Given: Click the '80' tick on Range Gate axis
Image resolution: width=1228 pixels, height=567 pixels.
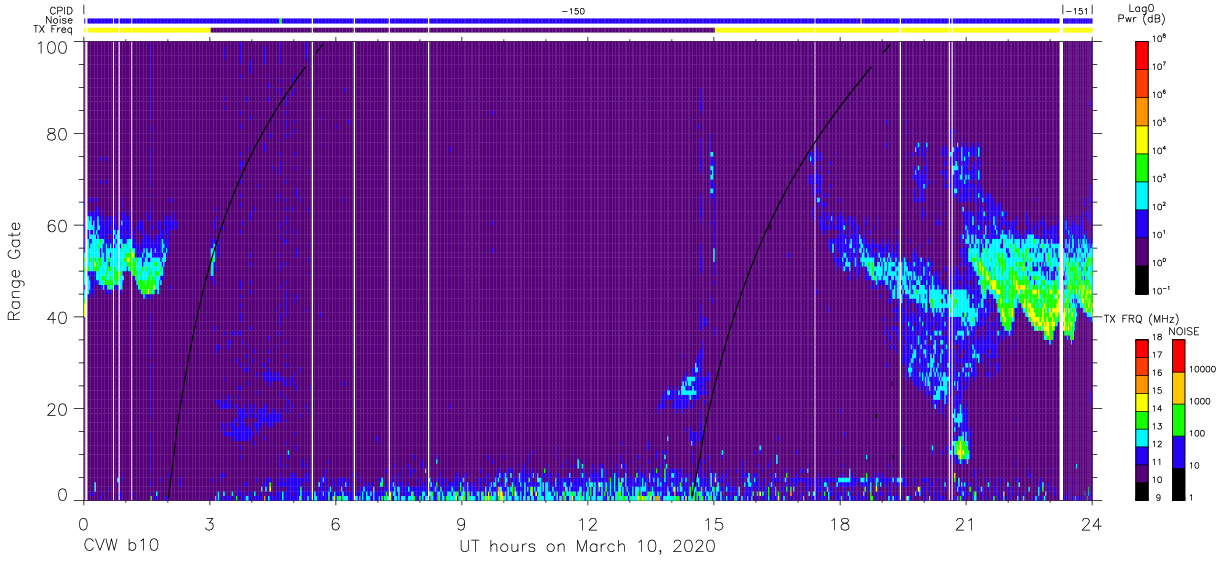Looking at the screenshot, I should pyautogui.click(x=58, y=134).
